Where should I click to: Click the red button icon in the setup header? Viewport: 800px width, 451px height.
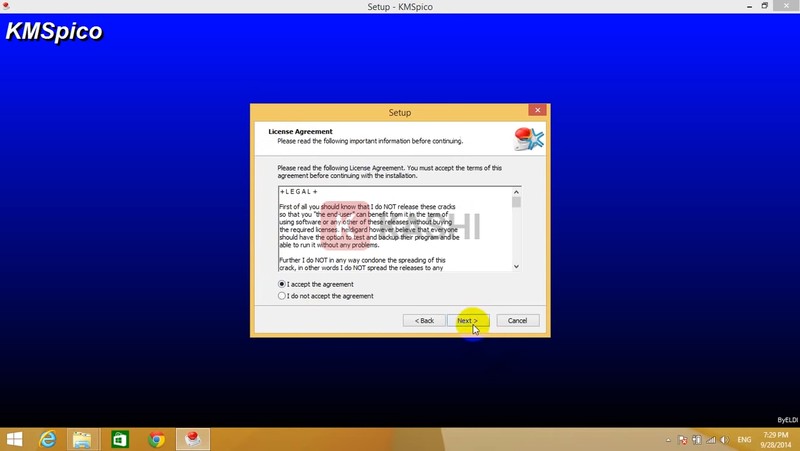point(527,137)
